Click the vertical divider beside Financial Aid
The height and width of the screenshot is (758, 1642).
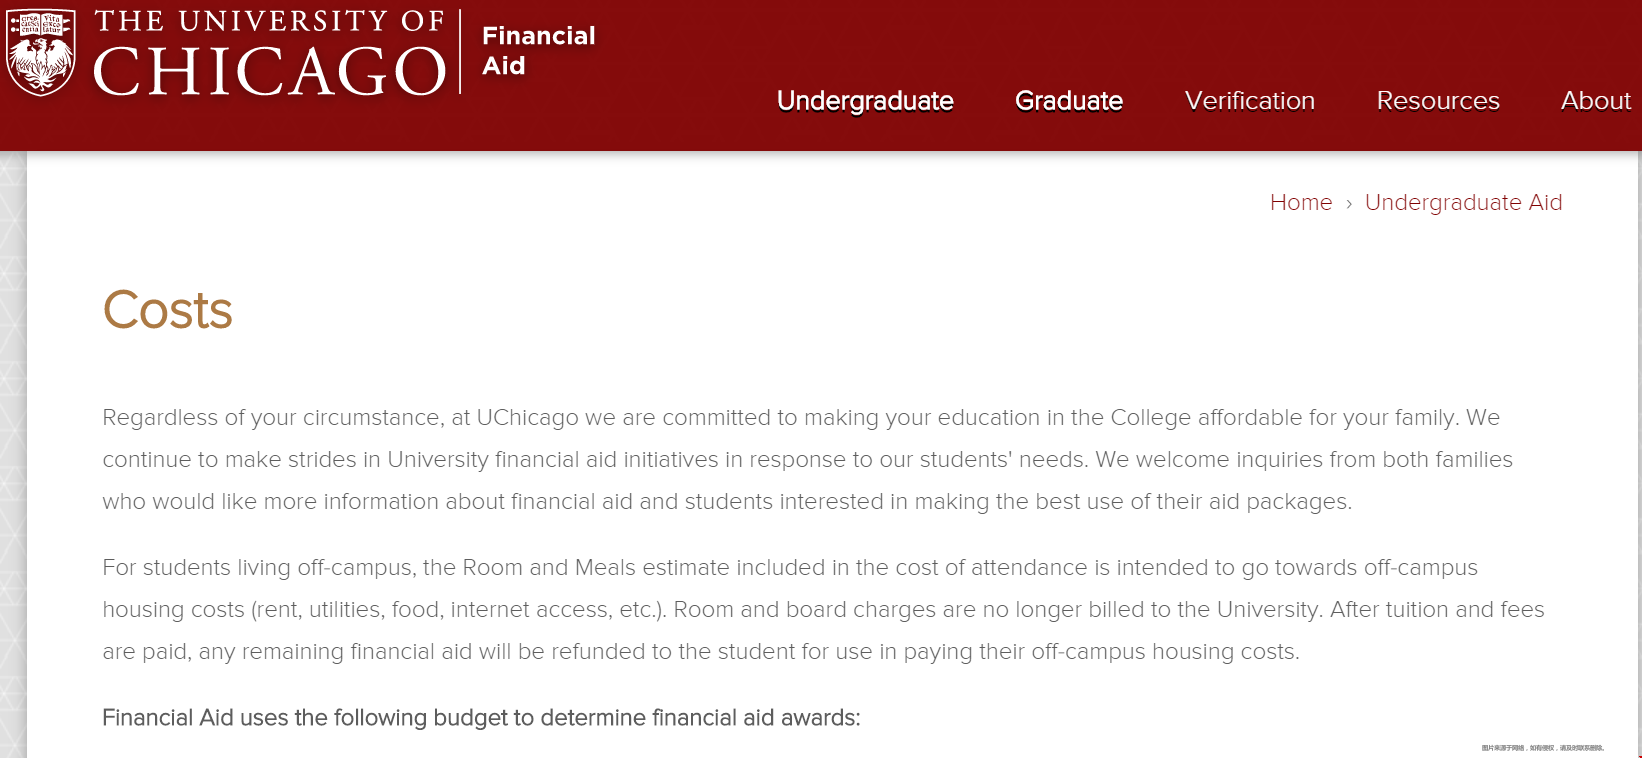coord(460,52)
